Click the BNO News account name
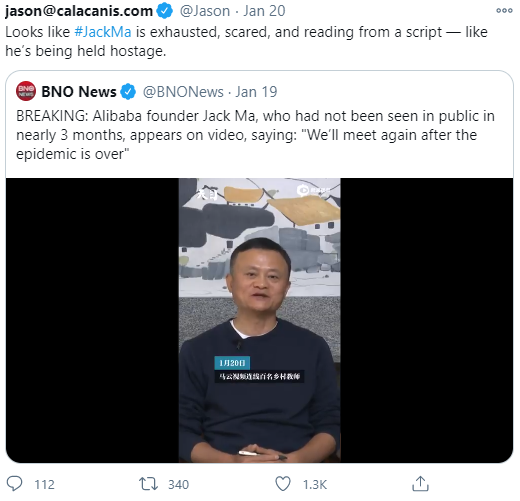 tap(79, 92)
